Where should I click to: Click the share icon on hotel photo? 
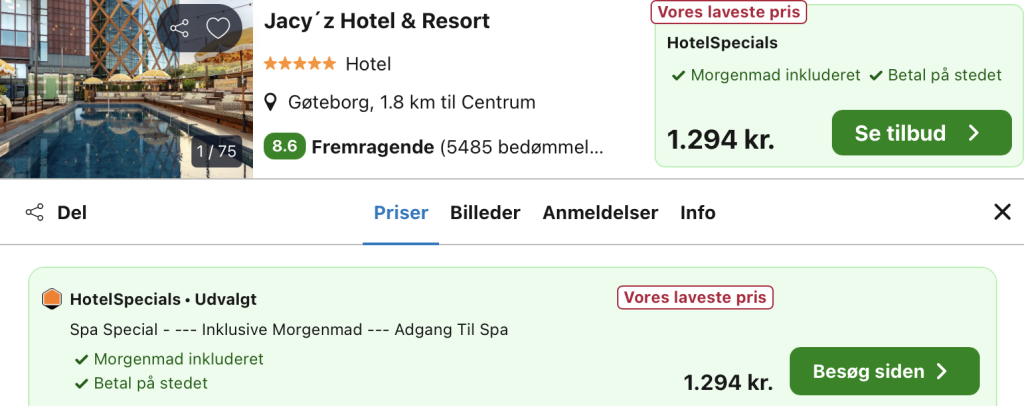pos(180,29)
